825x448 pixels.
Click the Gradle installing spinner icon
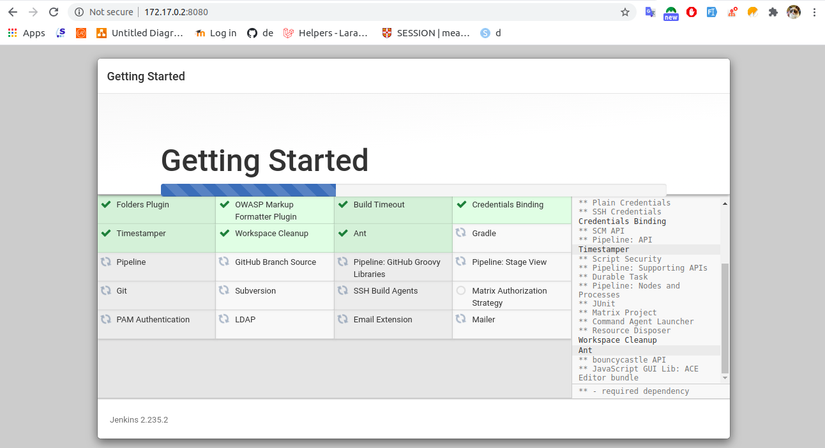coord(461,233)
